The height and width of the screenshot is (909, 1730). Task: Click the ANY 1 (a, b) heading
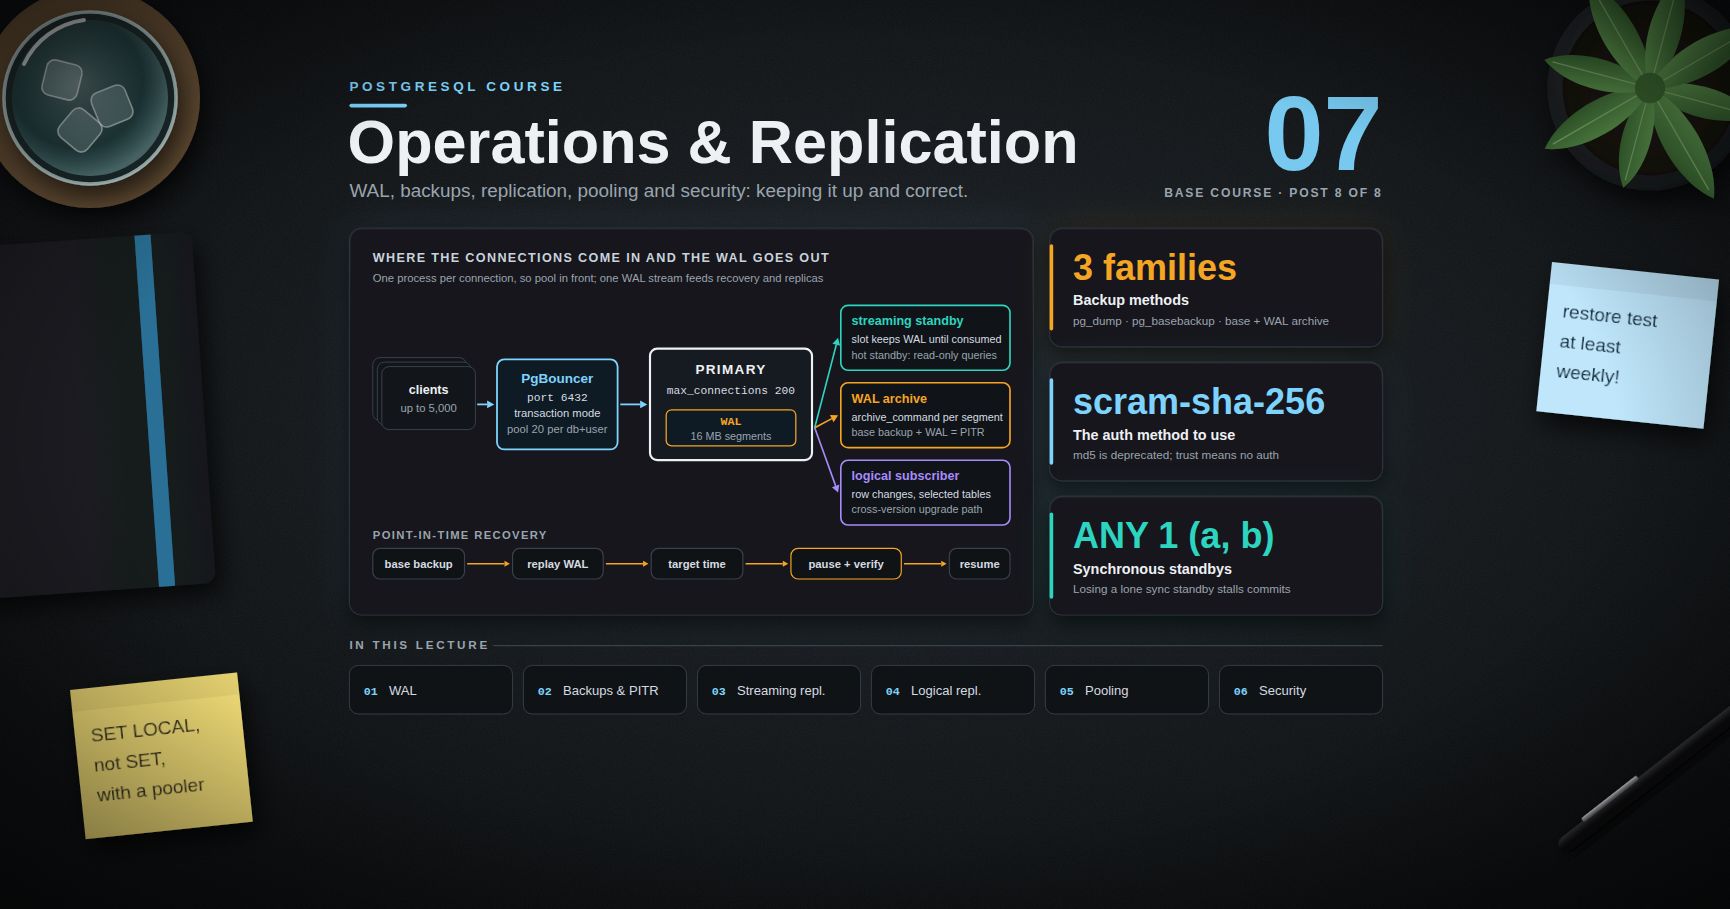pos(1174,536)
